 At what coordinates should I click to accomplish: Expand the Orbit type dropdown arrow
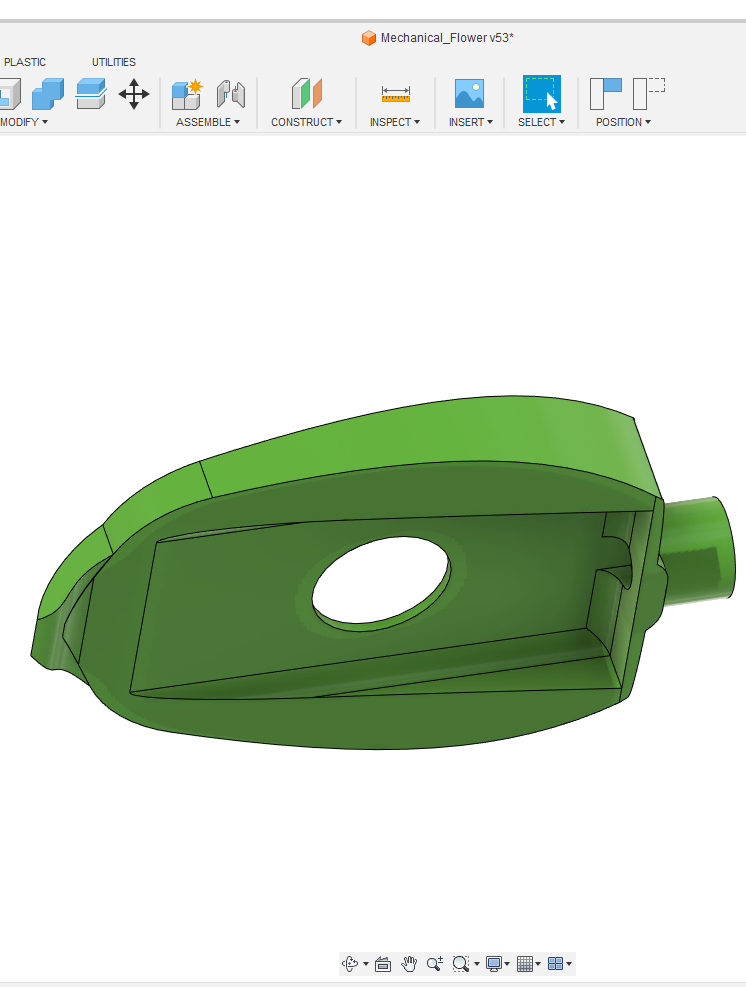(x=366, y=964)
